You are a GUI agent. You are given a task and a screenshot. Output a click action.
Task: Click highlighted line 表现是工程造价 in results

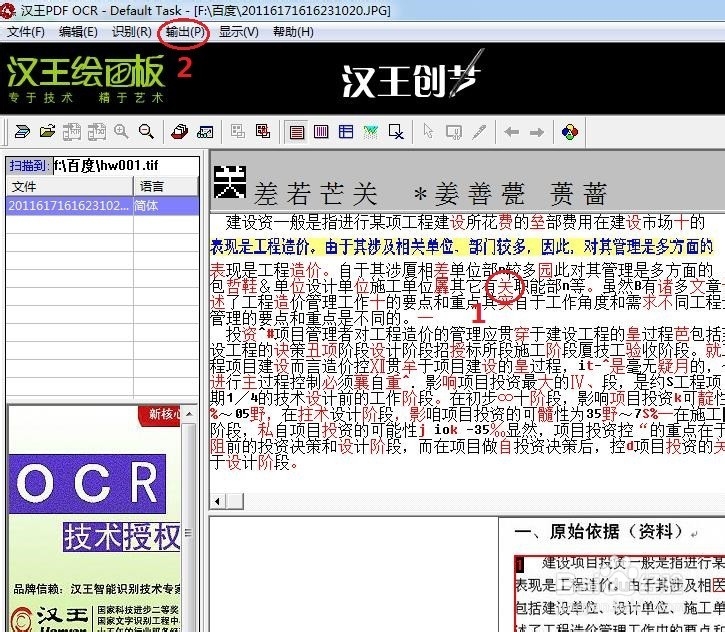tap(461, 246)
